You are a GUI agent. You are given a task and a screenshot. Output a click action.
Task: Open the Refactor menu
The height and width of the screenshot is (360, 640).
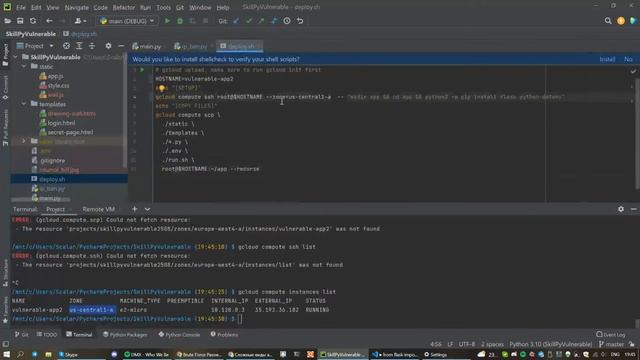coord(124,7)
